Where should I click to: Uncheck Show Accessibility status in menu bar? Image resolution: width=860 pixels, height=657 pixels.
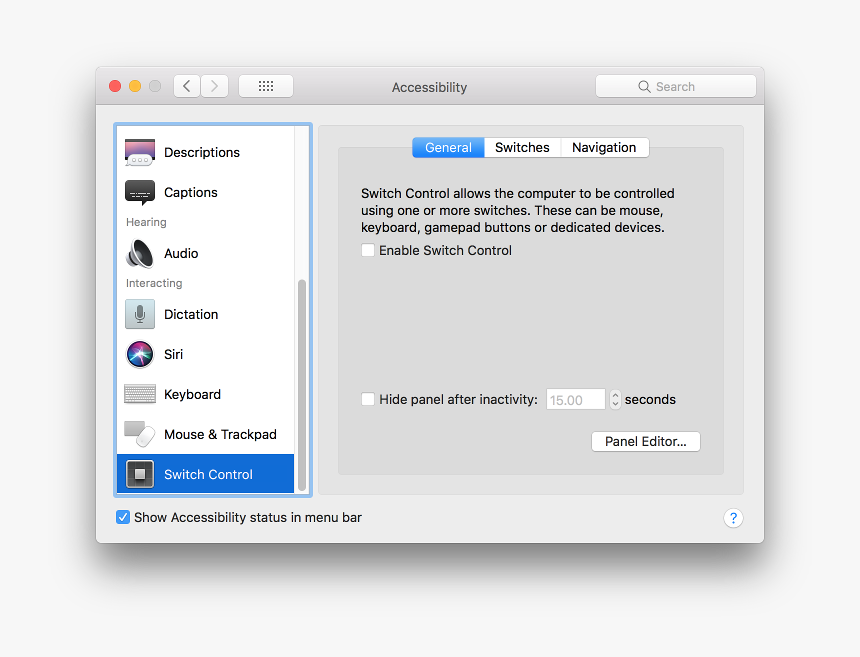(123, 518)
